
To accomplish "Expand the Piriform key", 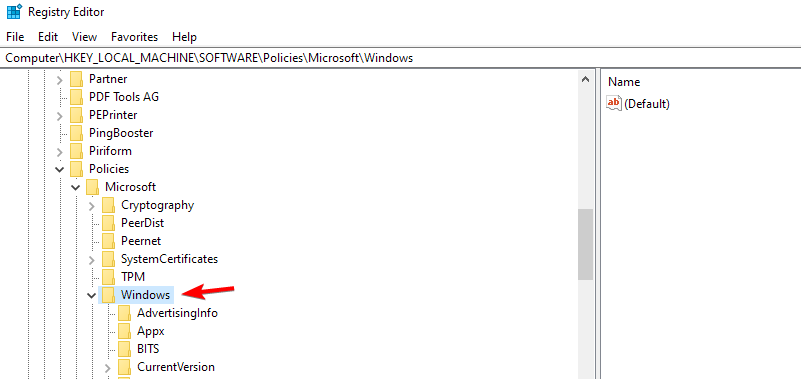I will coord(60,151).
